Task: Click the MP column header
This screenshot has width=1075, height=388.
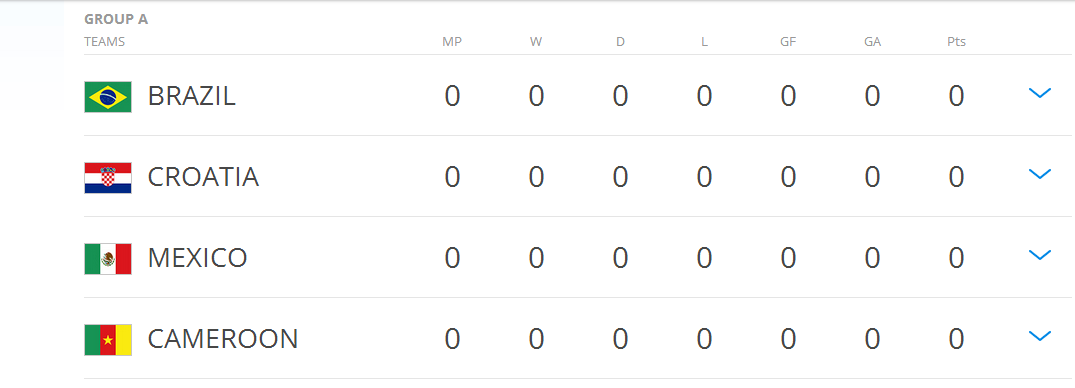Action: [452, 42]
